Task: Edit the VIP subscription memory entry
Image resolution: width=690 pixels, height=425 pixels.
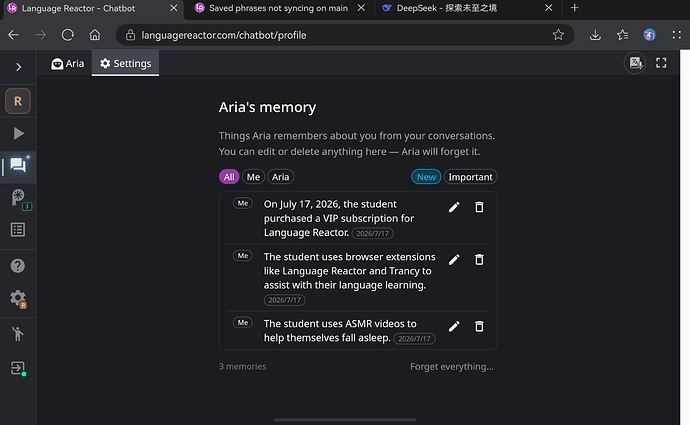Action: 454,207
